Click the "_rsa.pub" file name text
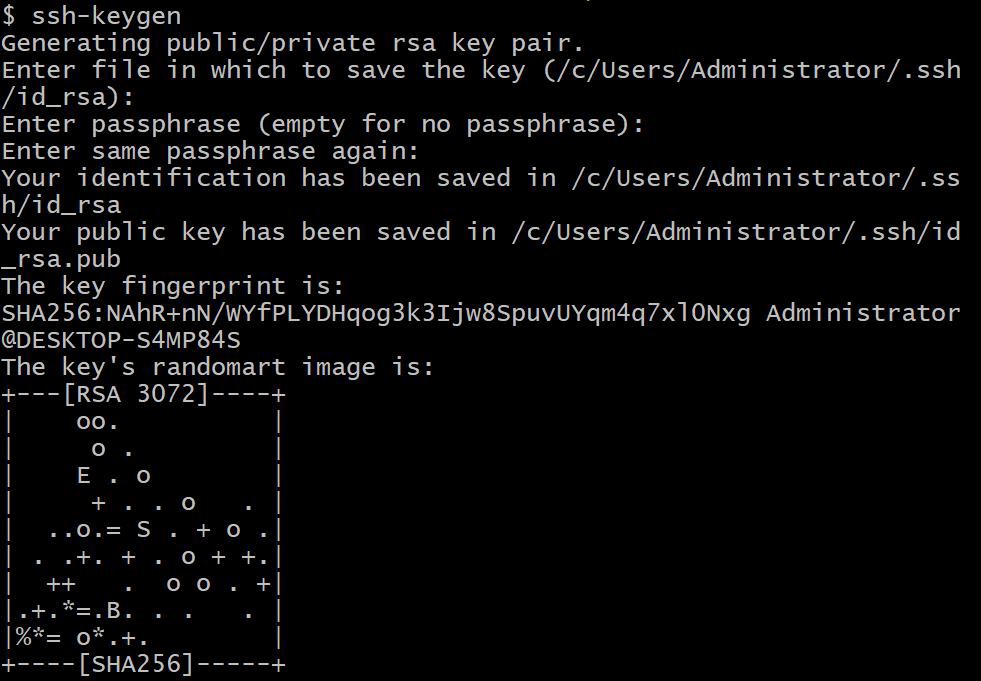981x681 pixels. [x=60, y=259]
